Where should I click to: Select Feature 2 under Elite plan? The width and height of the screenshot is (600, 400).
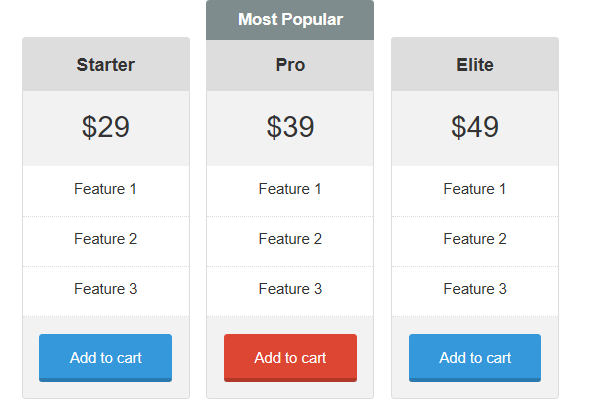[475, 239]
